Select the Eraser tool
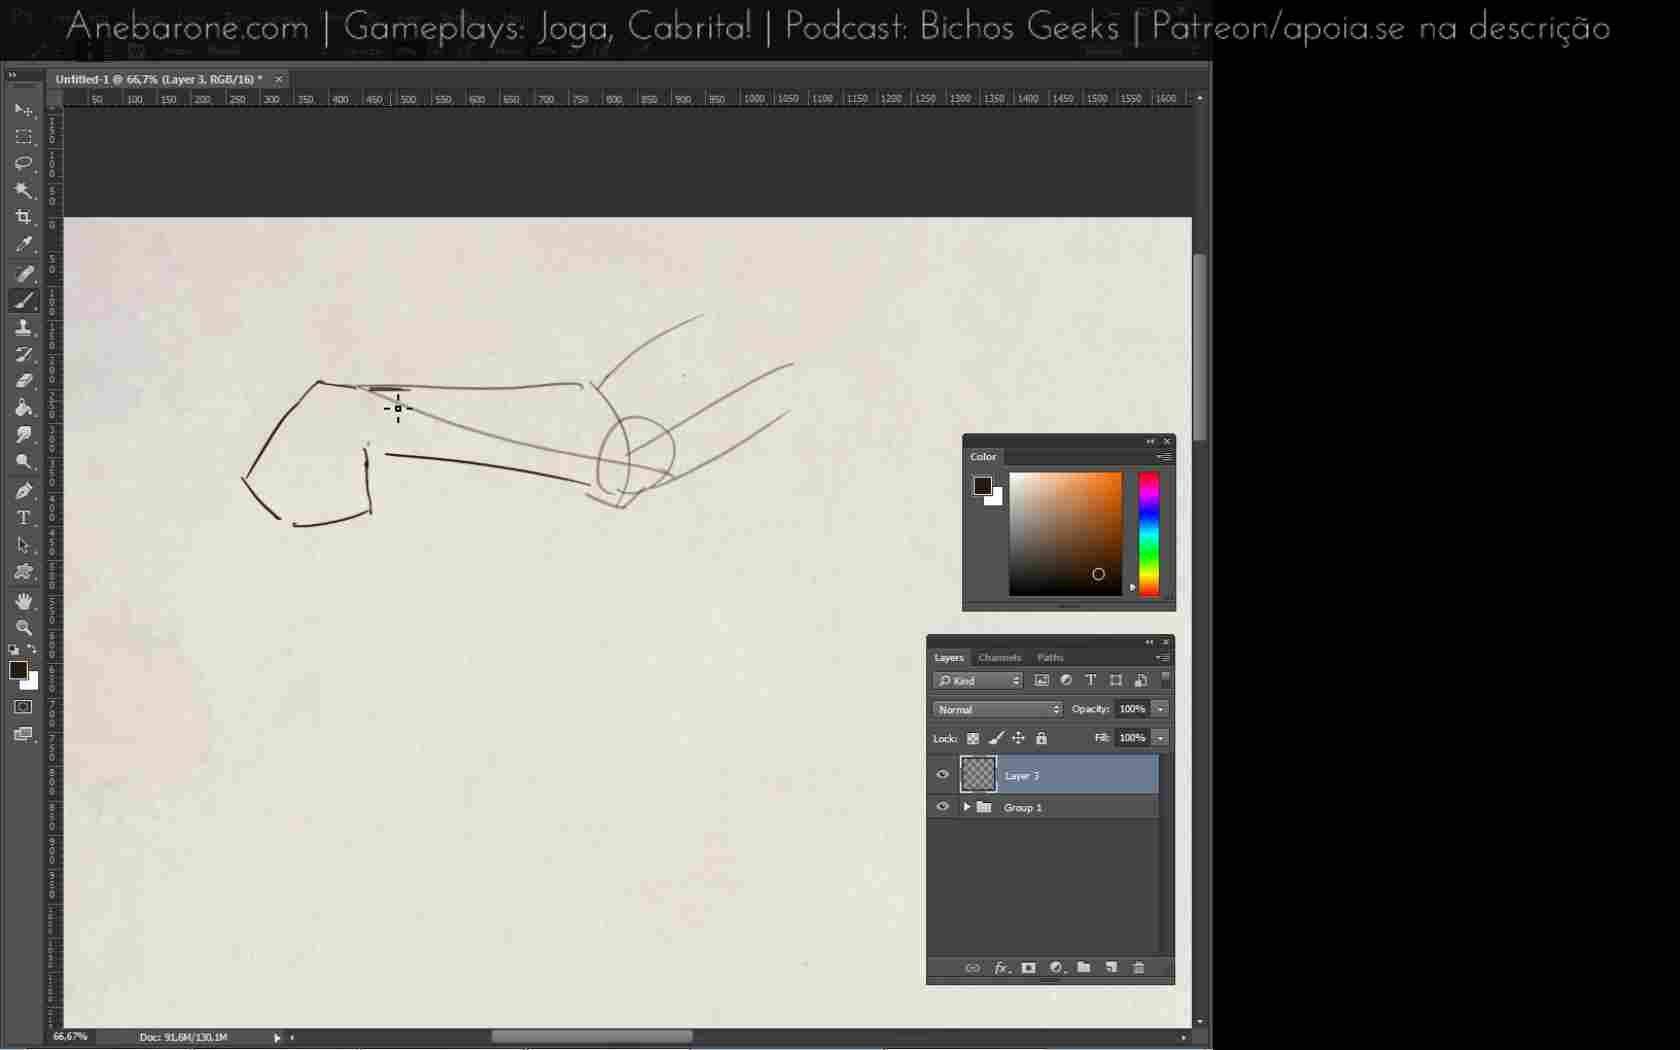The image size is (1680, 1050). tap(24, 381)
